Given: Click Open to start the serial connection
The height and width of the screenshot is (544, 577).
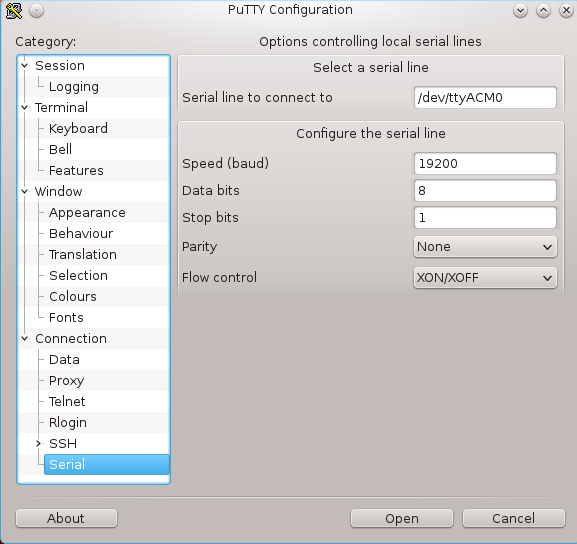Looking at the screenshot, I should (x=402, y=518).
